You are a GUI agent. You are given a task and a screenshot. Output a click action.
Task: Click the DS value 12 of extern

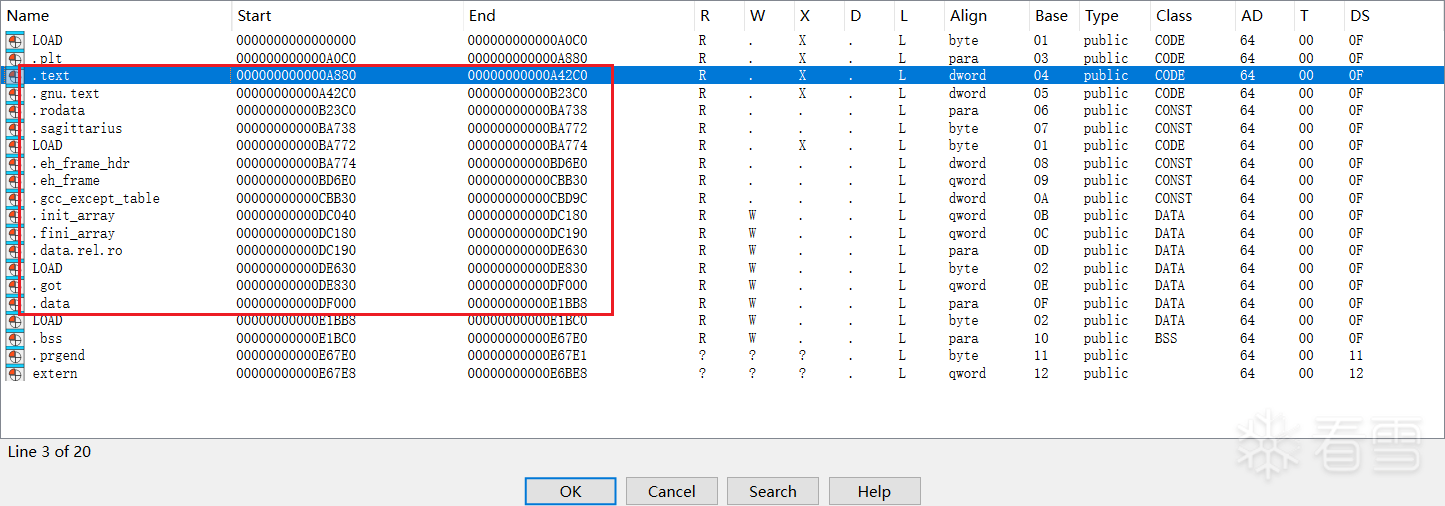pos(1356,373)
